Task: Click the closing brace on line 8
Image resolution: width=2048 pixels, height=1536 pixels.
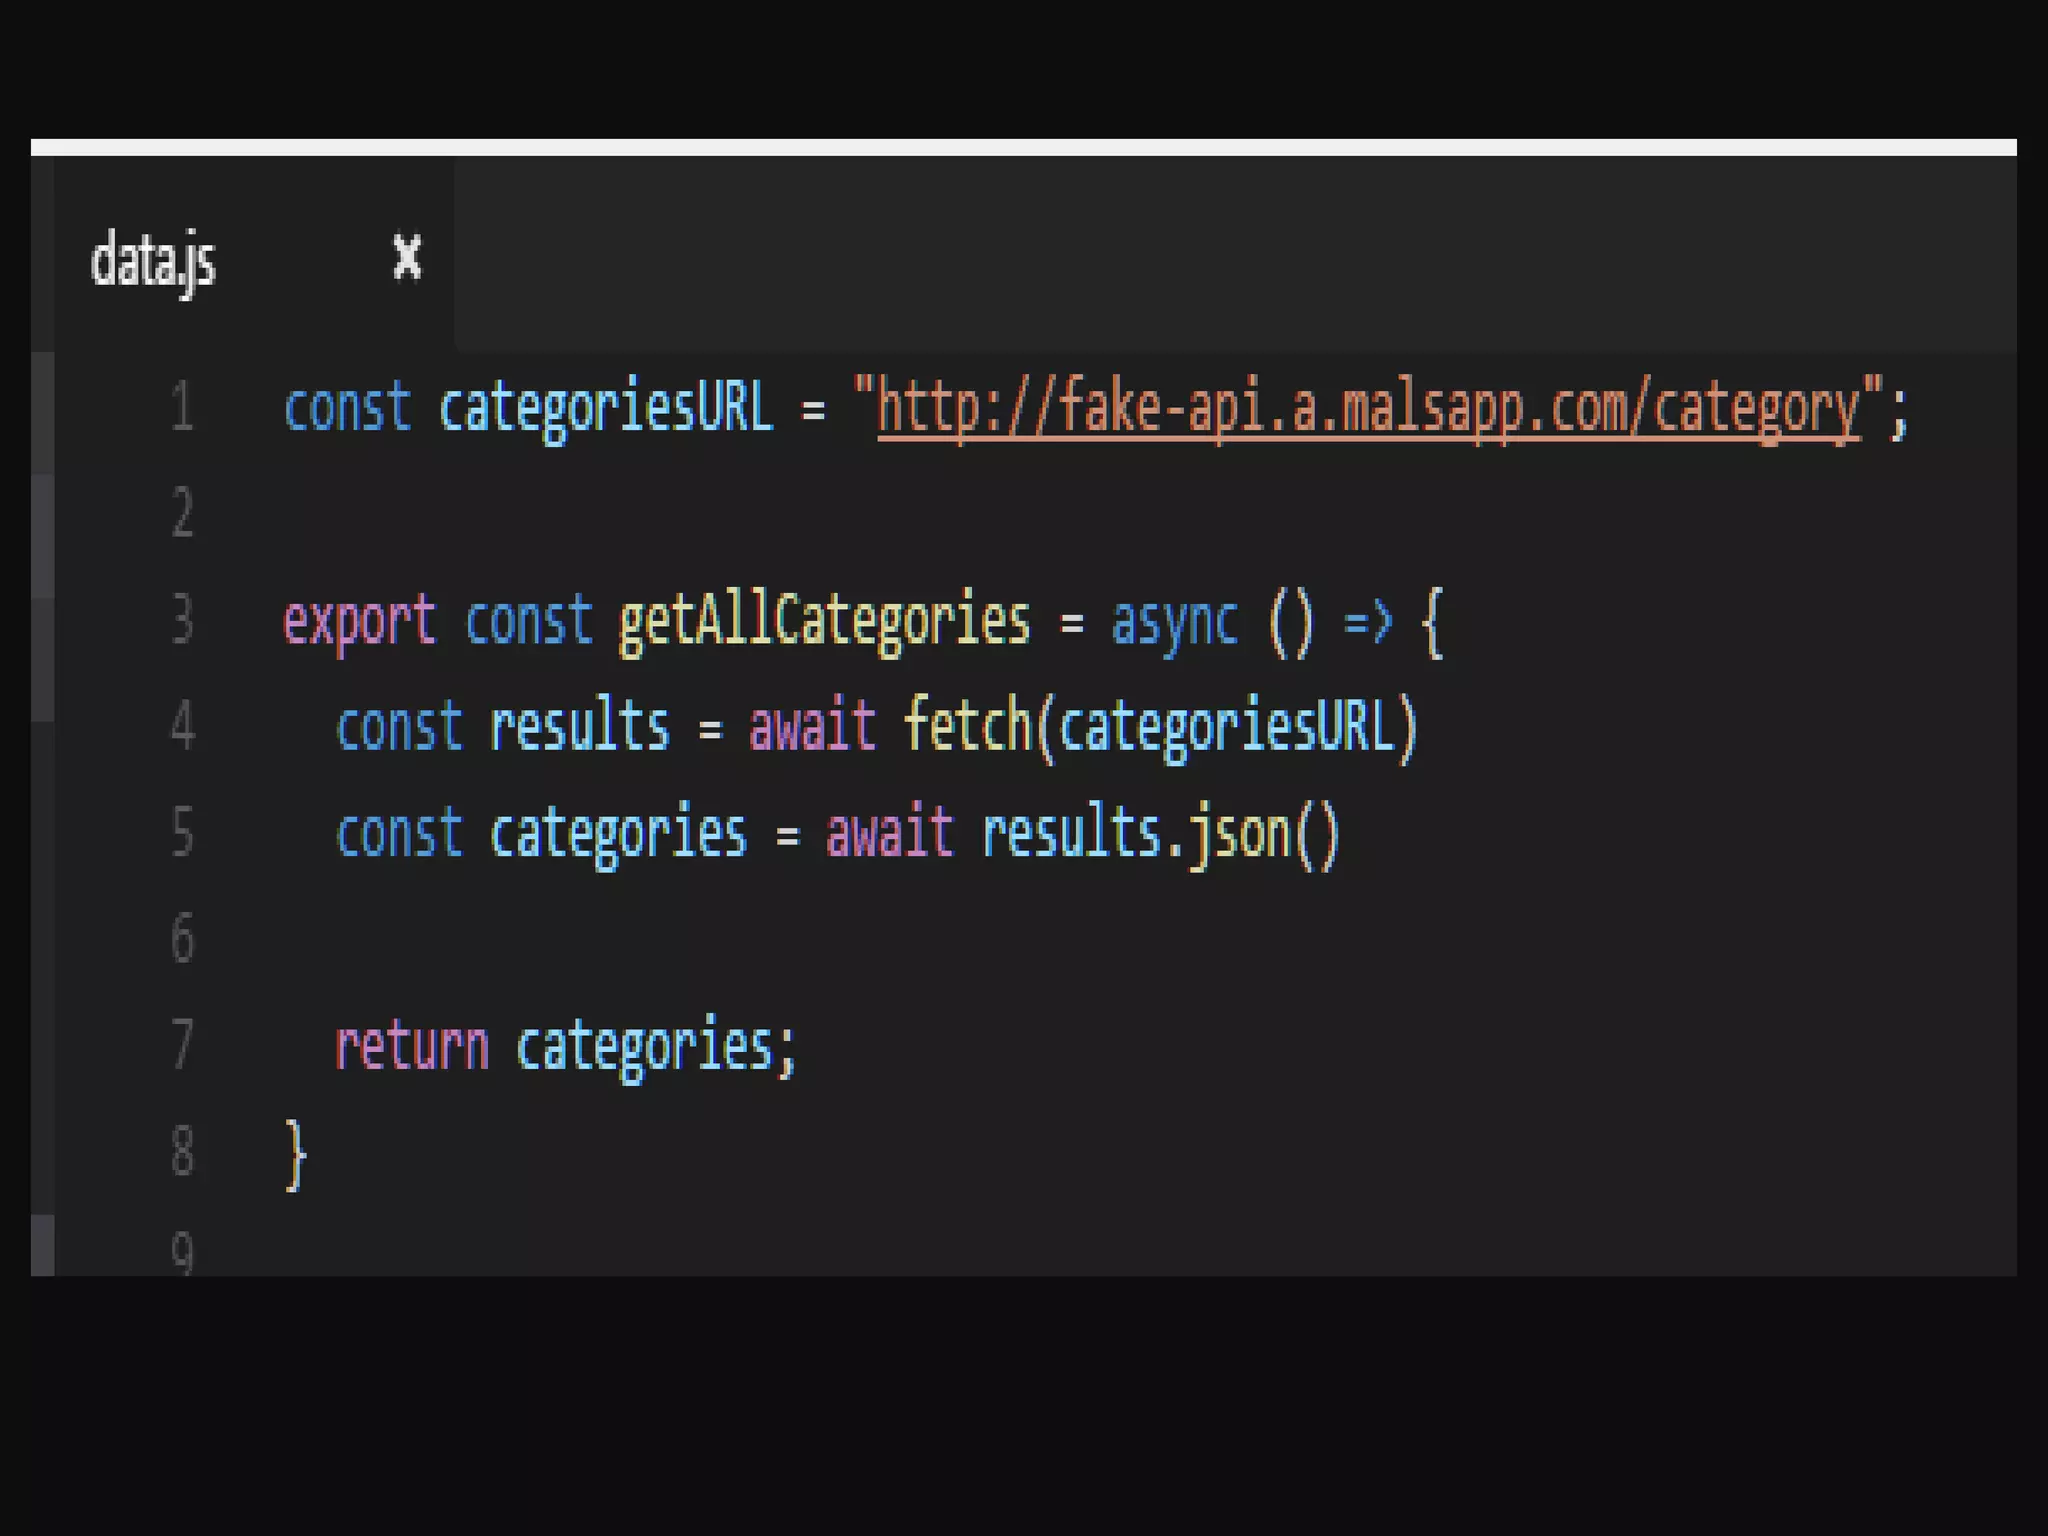Action: click(295, 1153)
